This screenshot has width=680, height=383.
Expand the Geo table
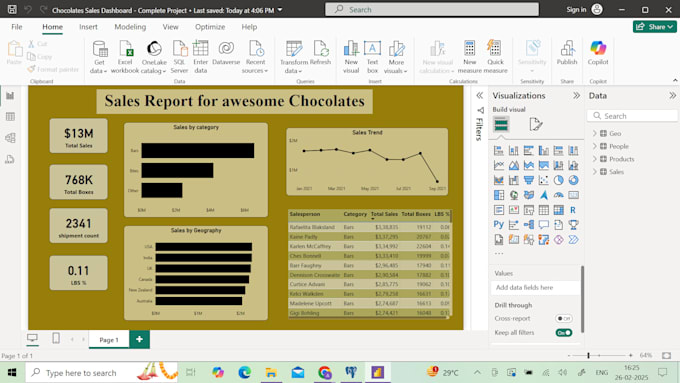tap(595, 134)
